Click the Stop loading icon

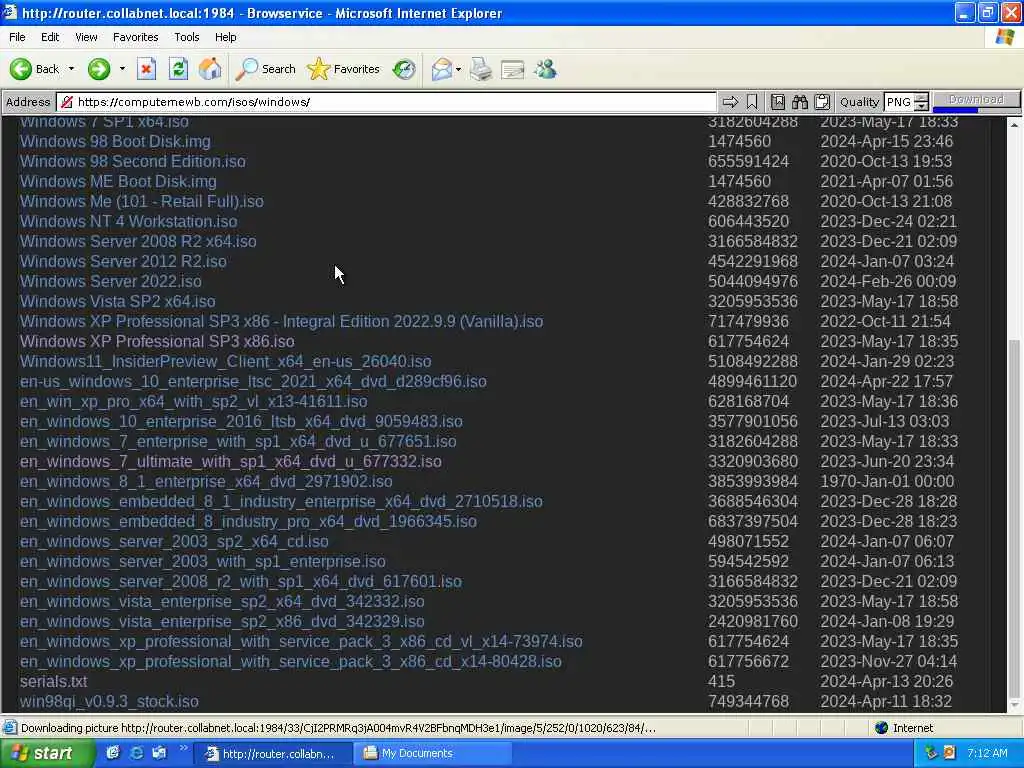[146, 69]
